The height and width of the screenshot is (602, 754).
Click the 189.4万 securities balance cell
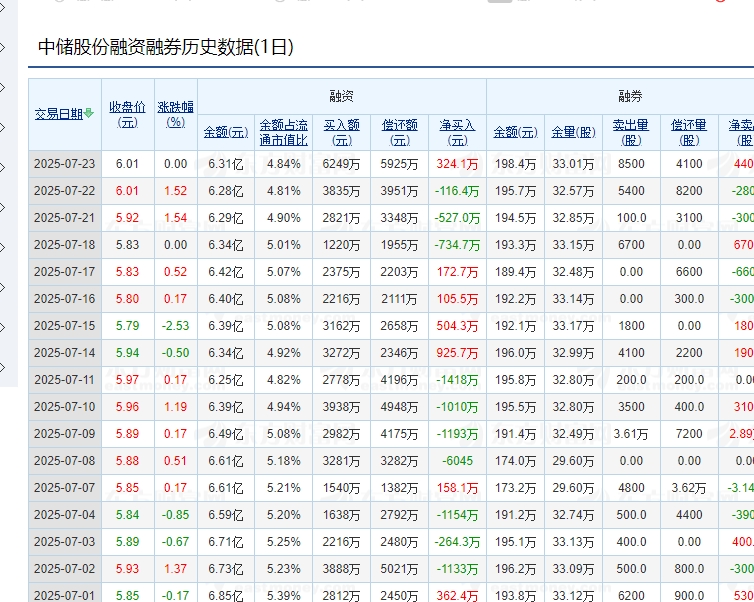pyautogui.click(x=515, y=272)
